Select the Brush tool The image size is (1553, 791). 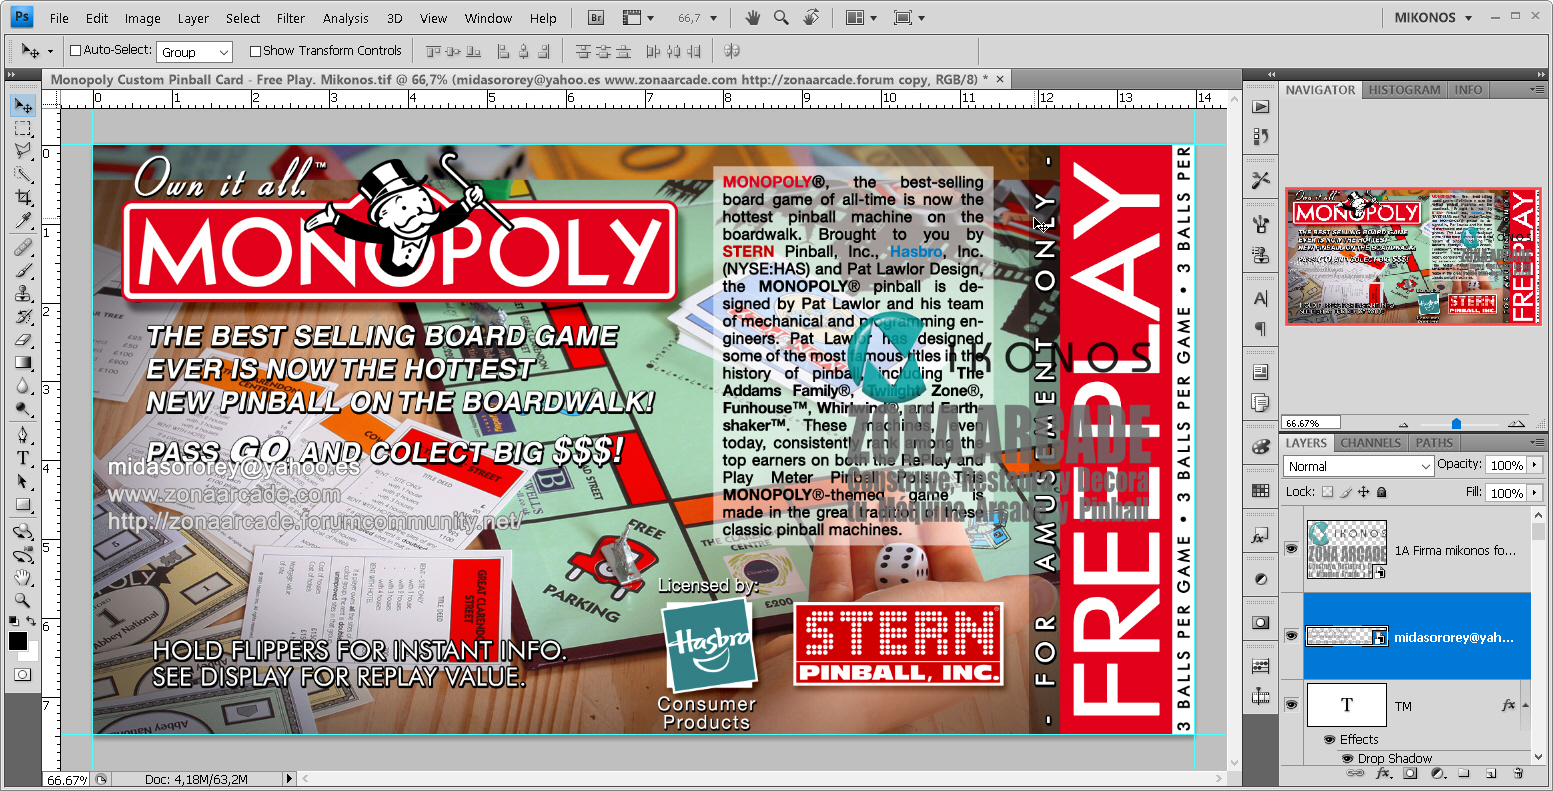point(23,270)
